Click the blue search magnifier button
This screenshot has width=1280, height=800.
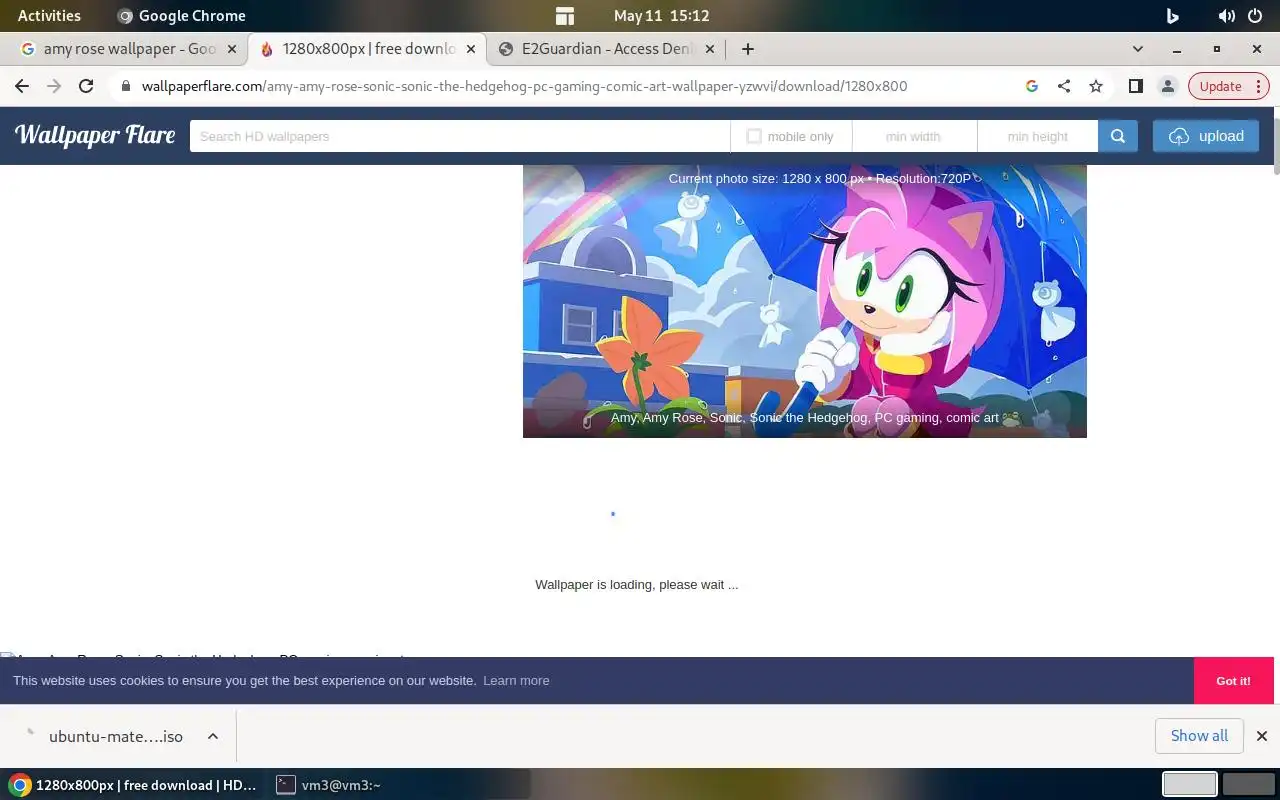click(1118, 136)
